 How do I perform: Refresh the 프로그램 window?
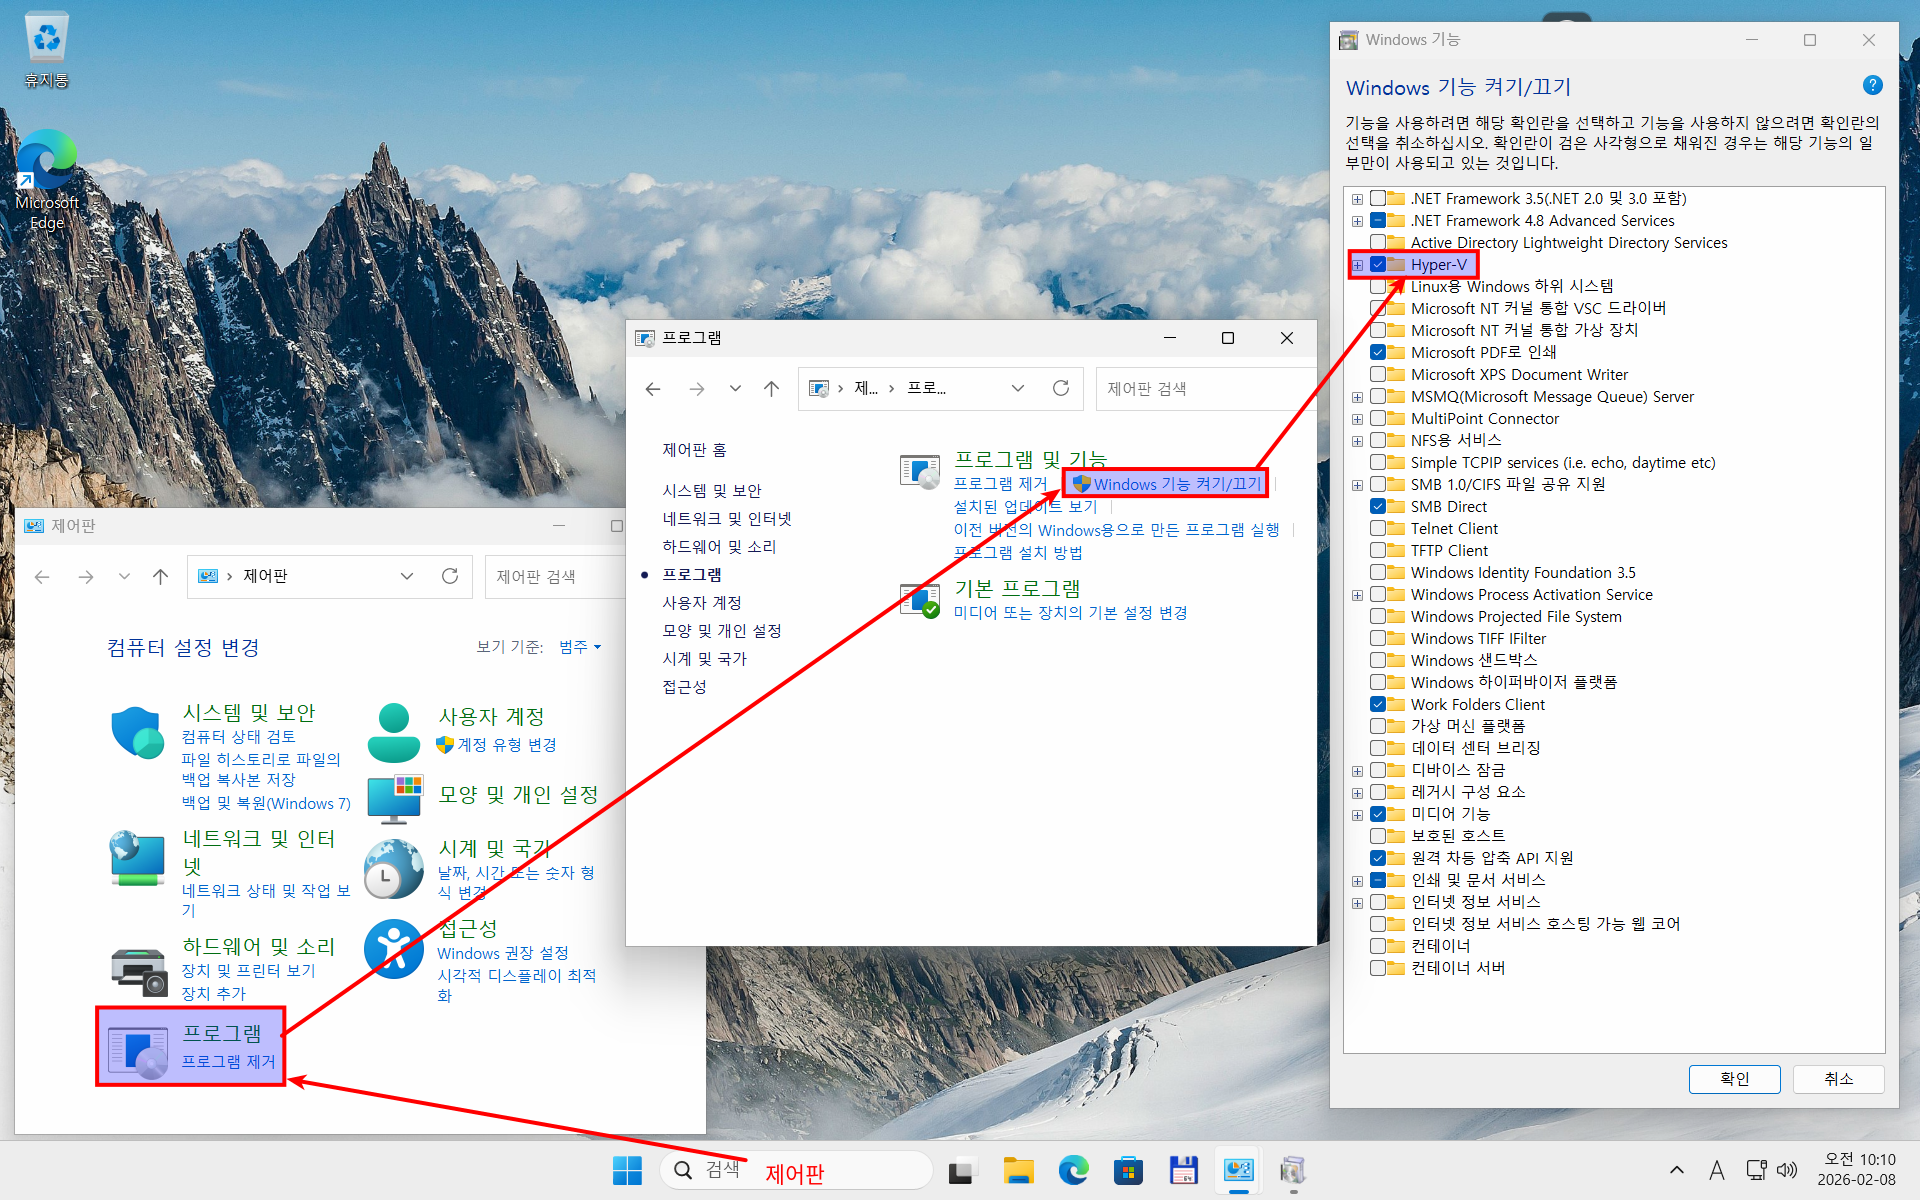click(x=1061, y=388)
